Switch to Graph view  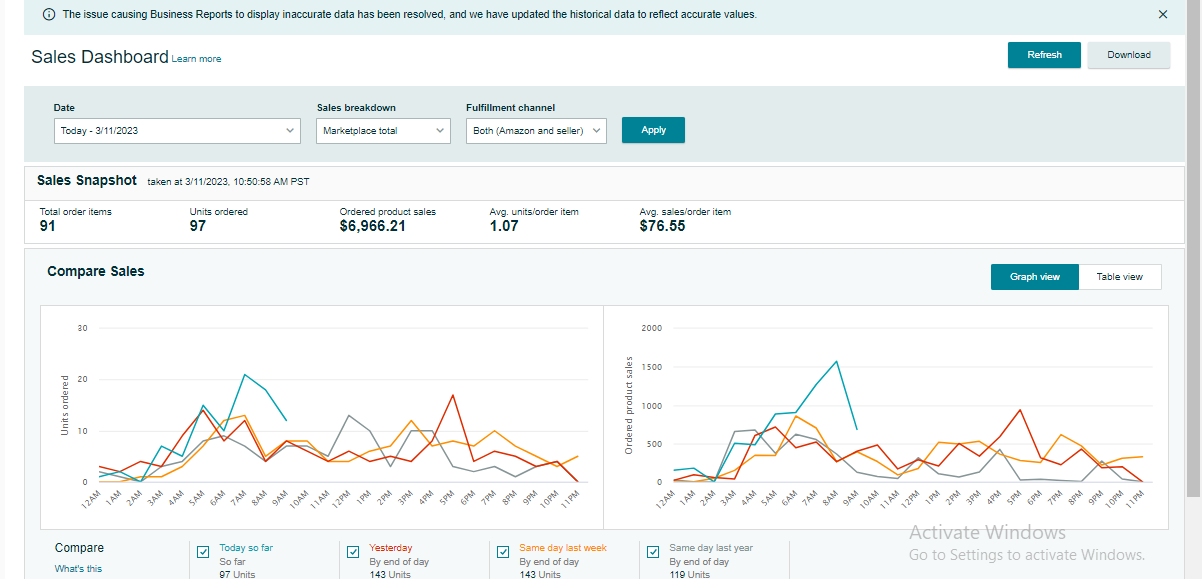[x=1034, y=277]
